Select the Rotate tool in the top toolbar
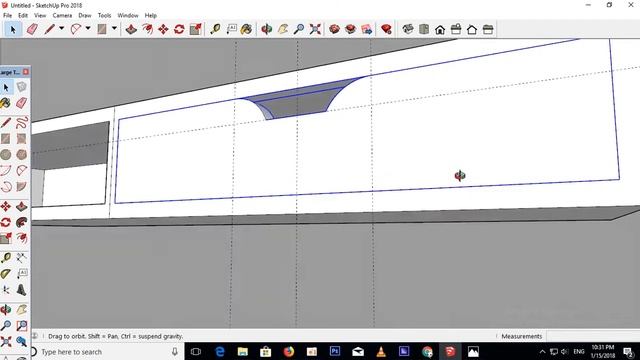 tap(179, 29)
